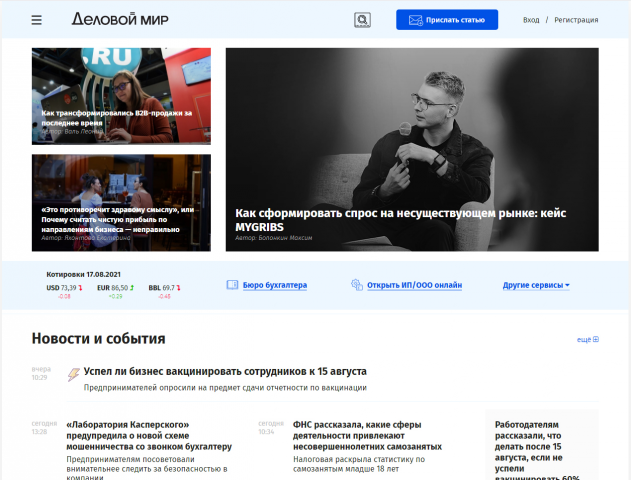Image resolution: width=631 pixels, height=480 pixels.
Task: Click the lightning icon beside the vaccination headline
Action: (73, 374)
